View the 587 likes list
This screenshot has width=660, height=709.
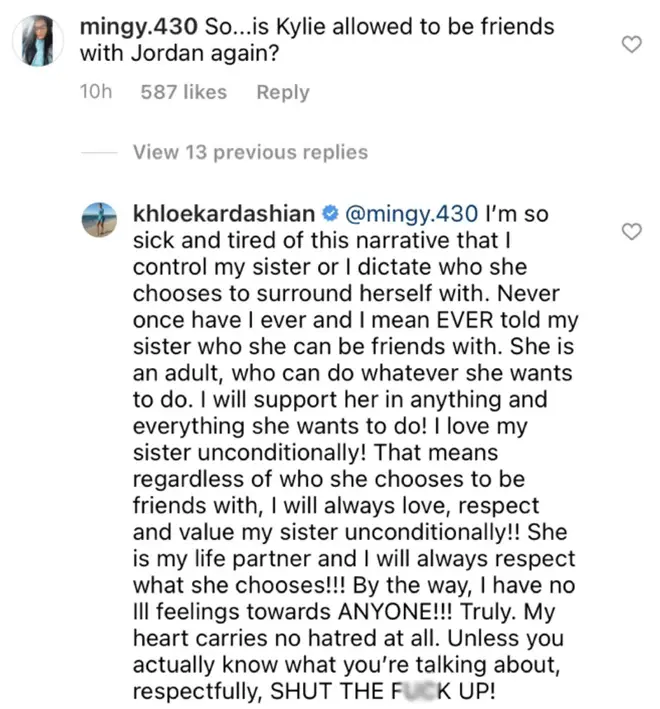coord(184,92)
